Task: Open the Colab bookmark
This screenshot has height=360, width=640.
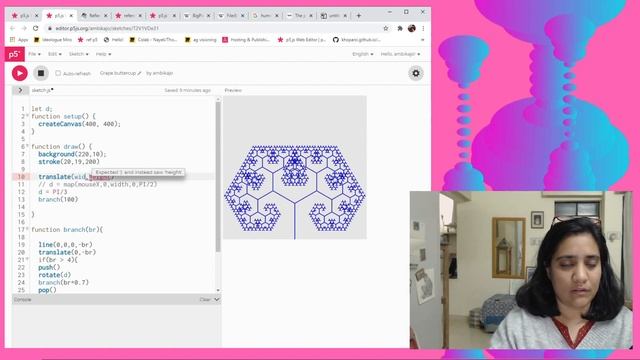Action: 153,40
